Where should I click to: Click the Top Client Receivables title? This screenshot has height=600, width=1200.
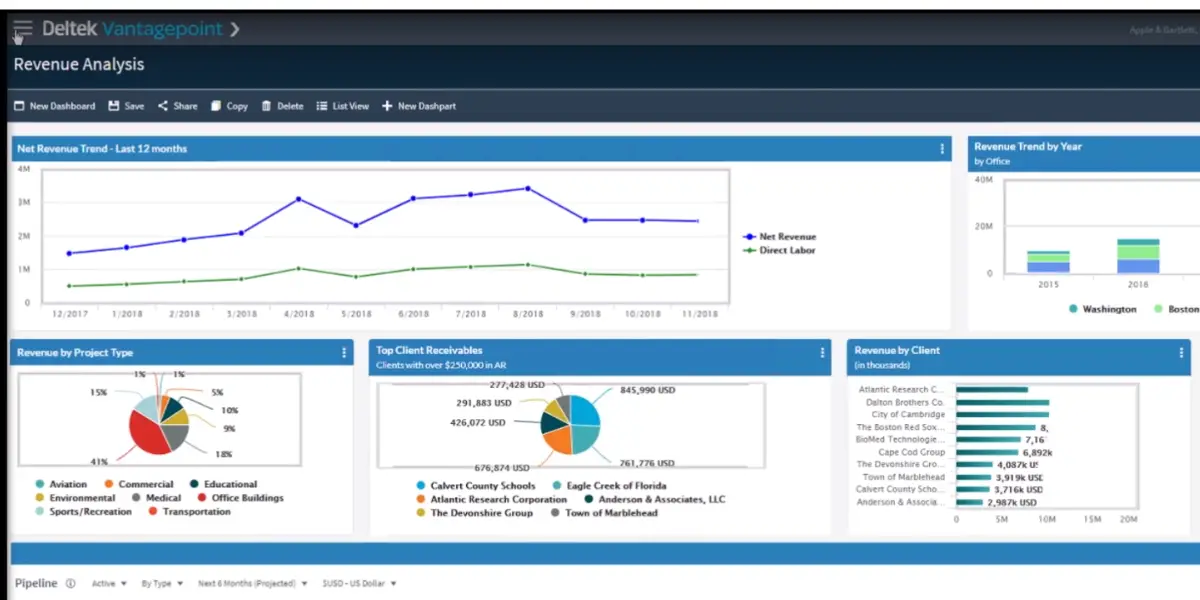coord(429,350)
